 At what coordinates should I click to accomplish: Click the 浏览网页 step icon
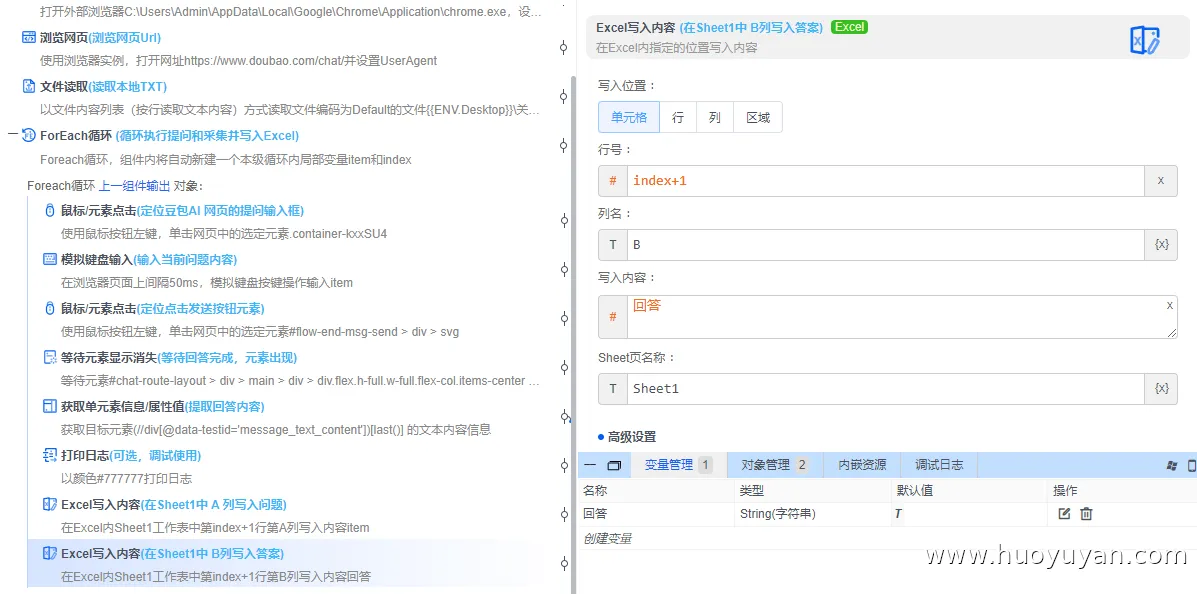(29, 37)
